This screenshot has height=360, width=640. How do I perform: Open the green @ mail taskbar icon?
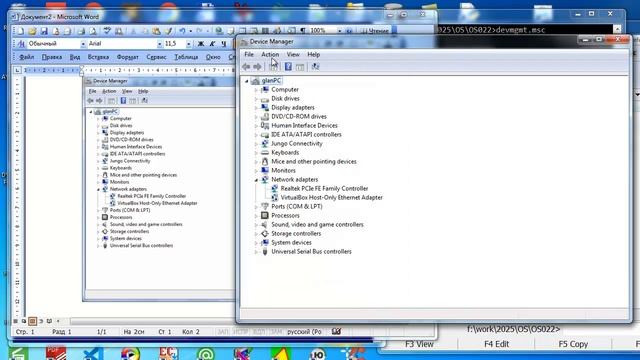(206, 353)
